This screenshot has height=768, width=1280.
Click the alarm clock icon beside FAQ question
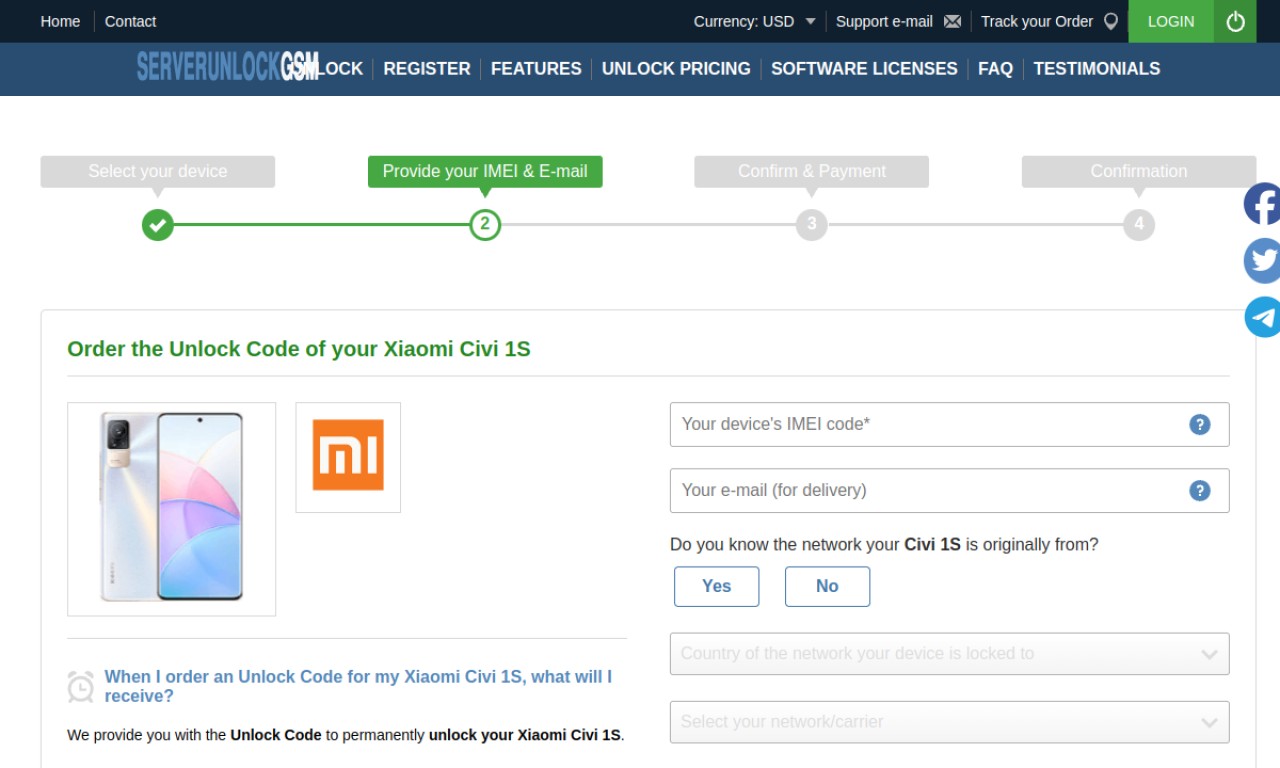click(x=81, y=686)
